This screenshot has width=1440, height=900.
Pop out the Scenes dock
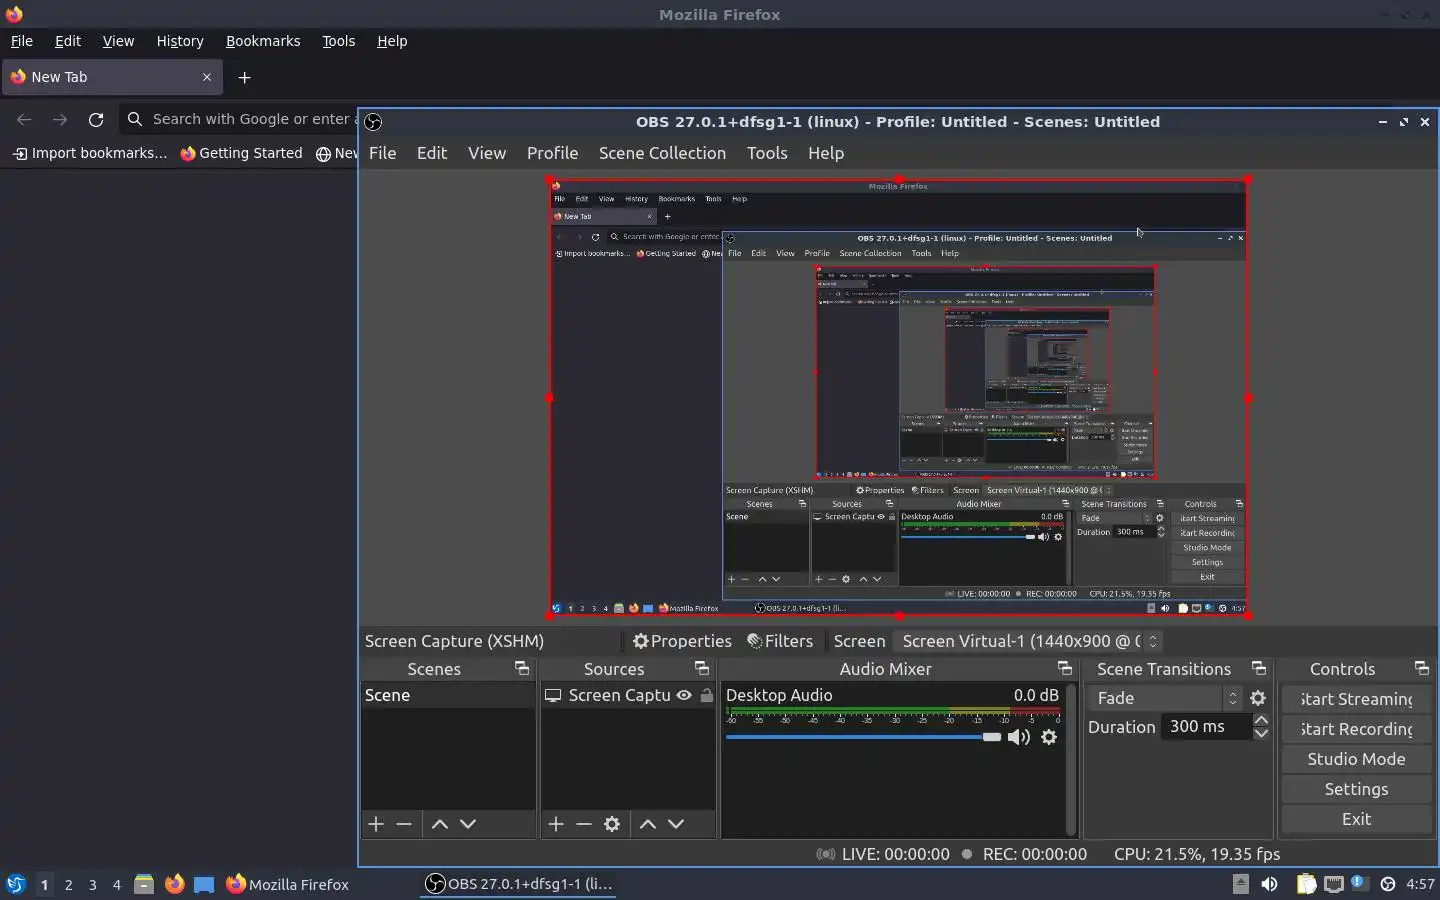[521, 668]
